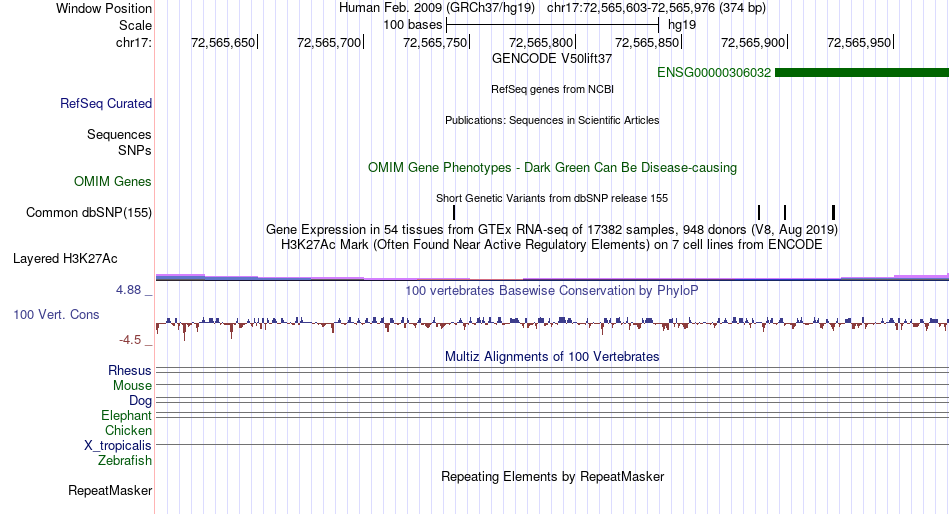The width and height of the screenshot is (950, 514).
Task: Click the 100 Vert. Cons track label
Action: [x=56, y=315]
